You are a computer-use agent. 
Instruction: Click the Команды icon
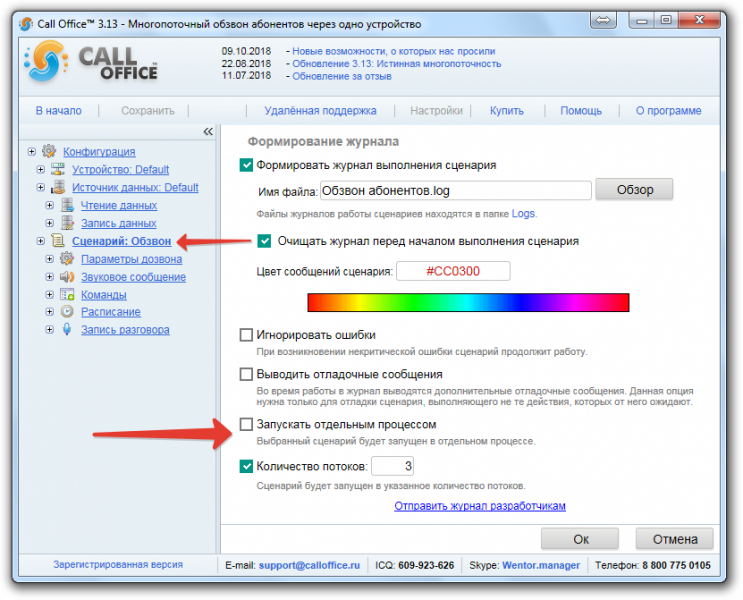pyautogui.click(x=67, y=294)
